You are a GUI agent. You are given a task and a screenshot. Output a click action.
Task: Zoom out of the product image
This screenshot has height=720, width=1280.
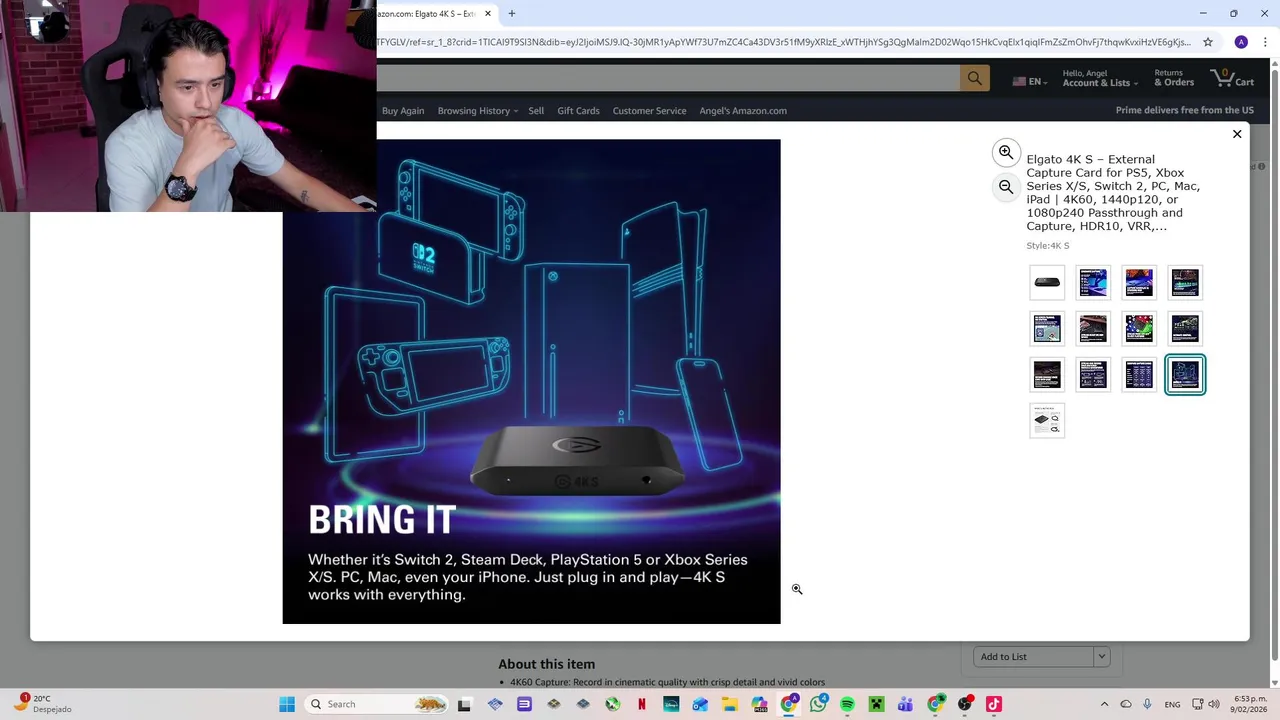click(1006, 187)
